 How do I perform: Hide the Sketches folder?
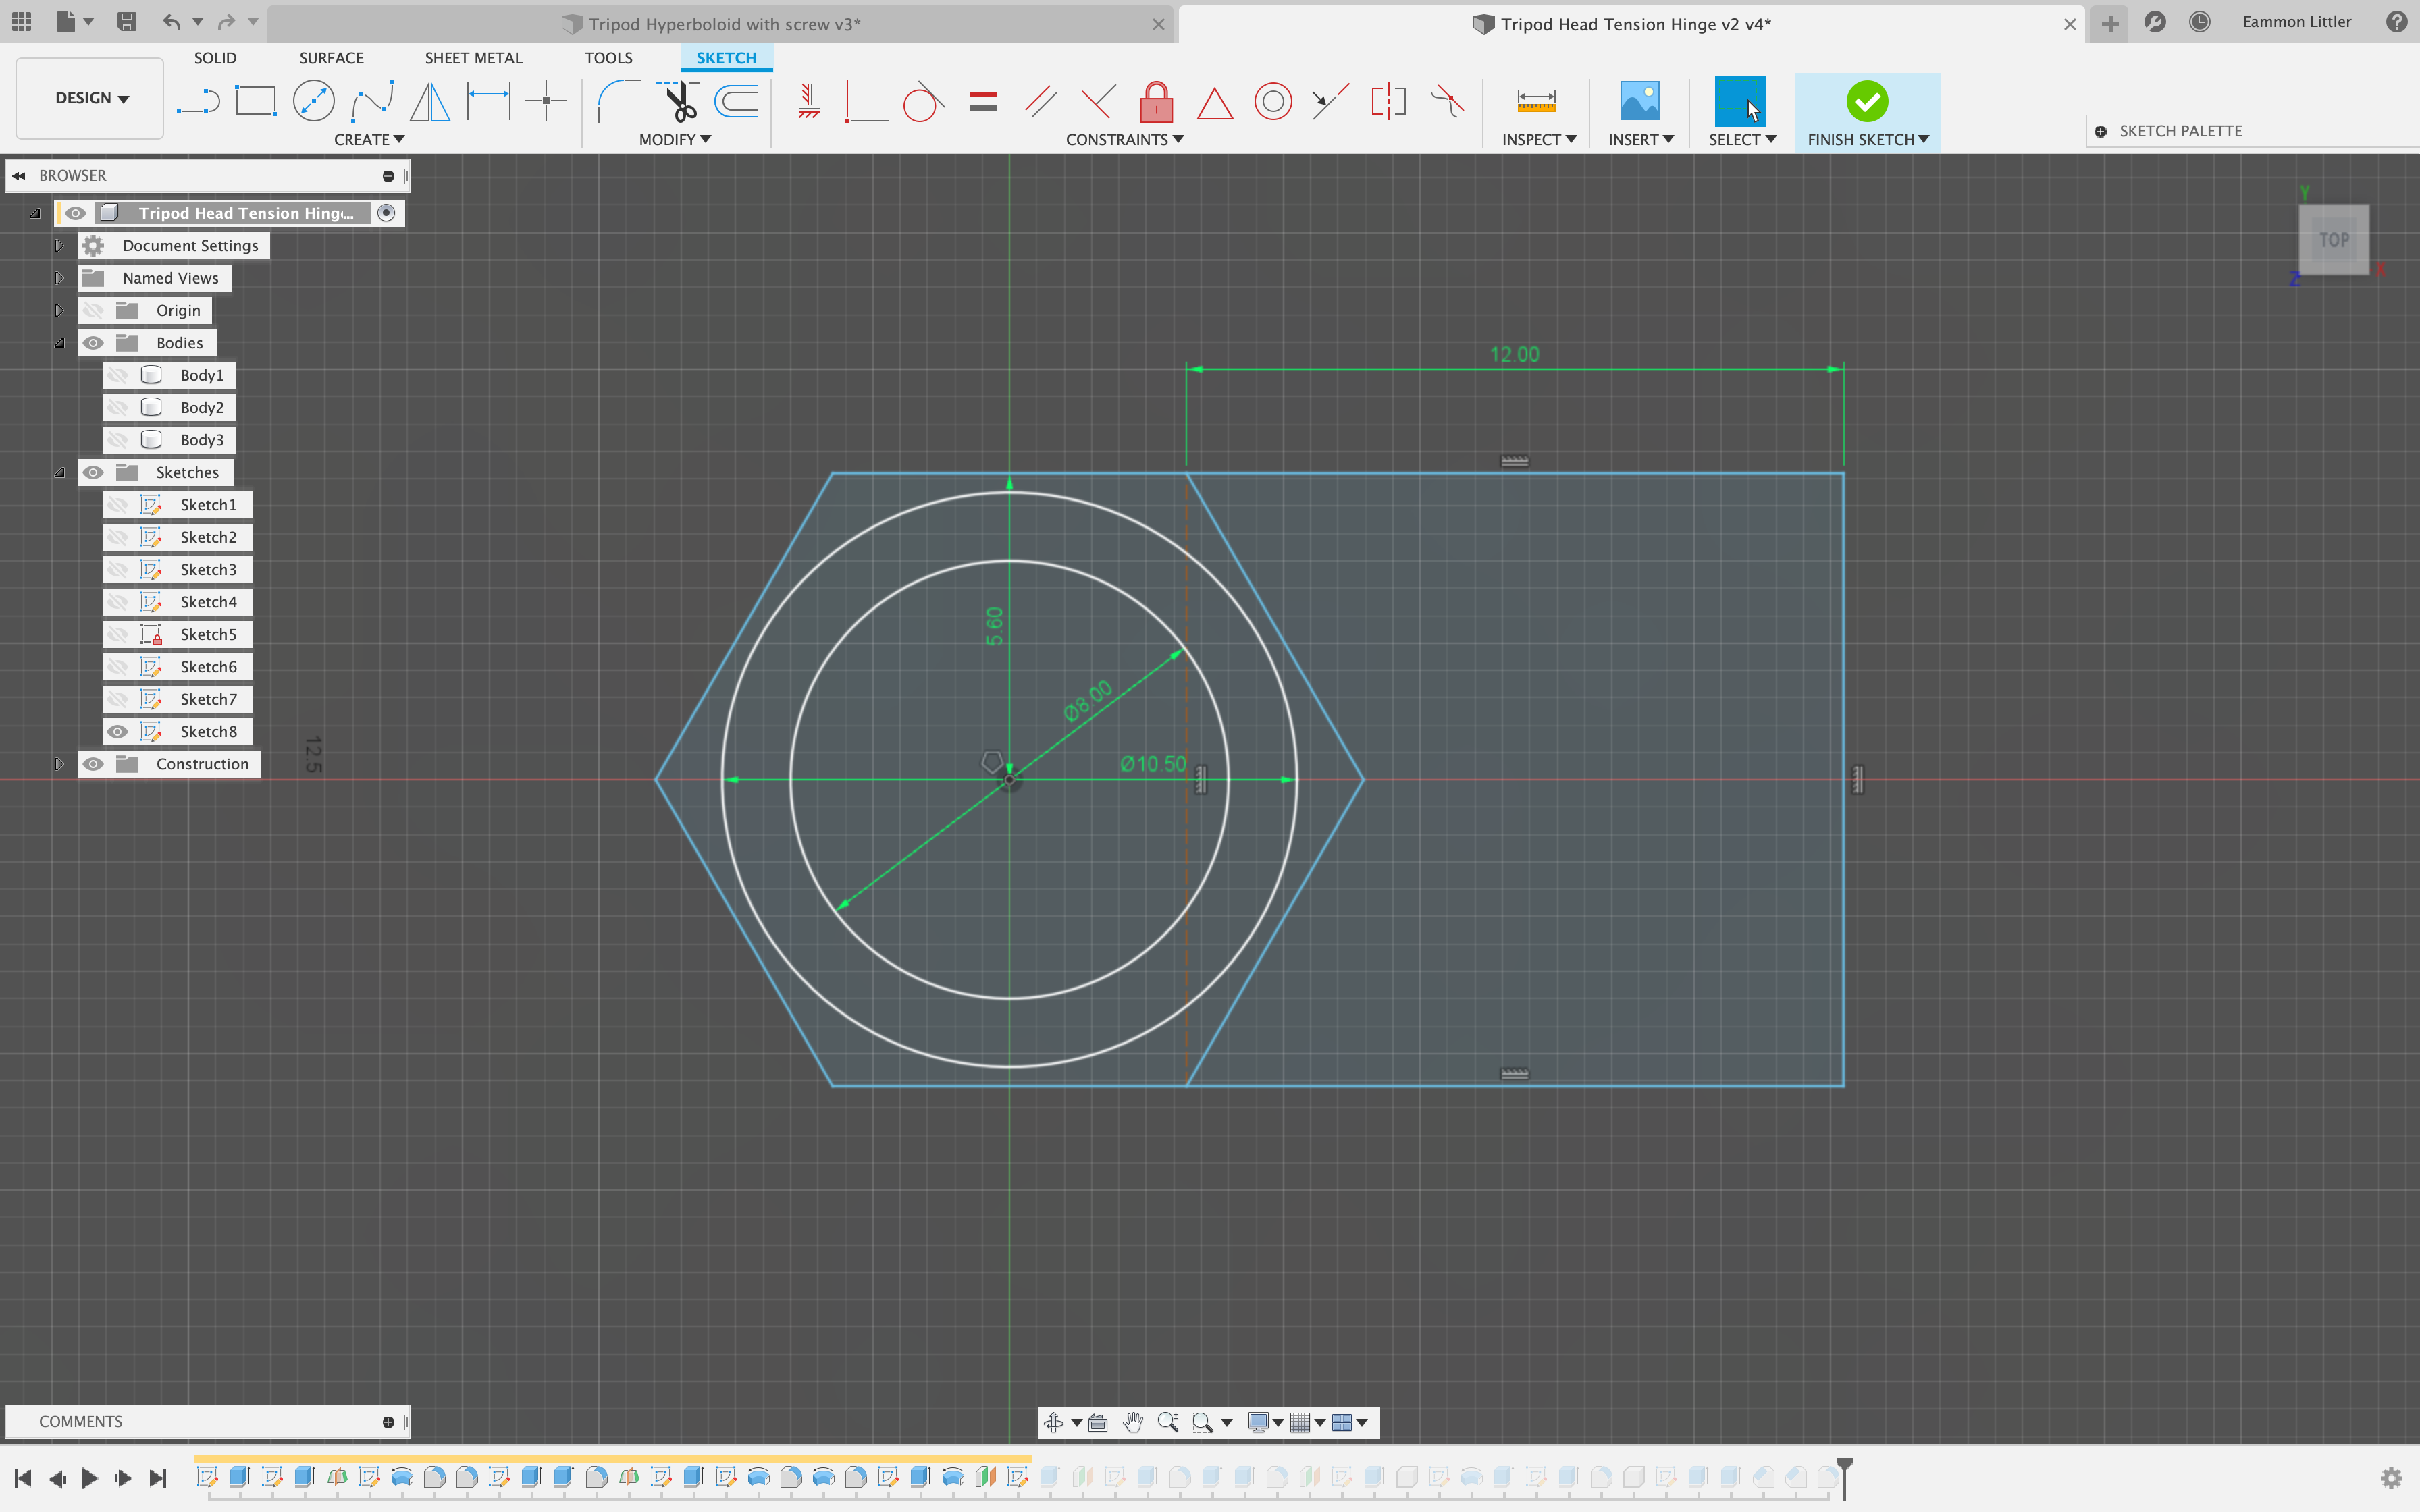(94, 471)
